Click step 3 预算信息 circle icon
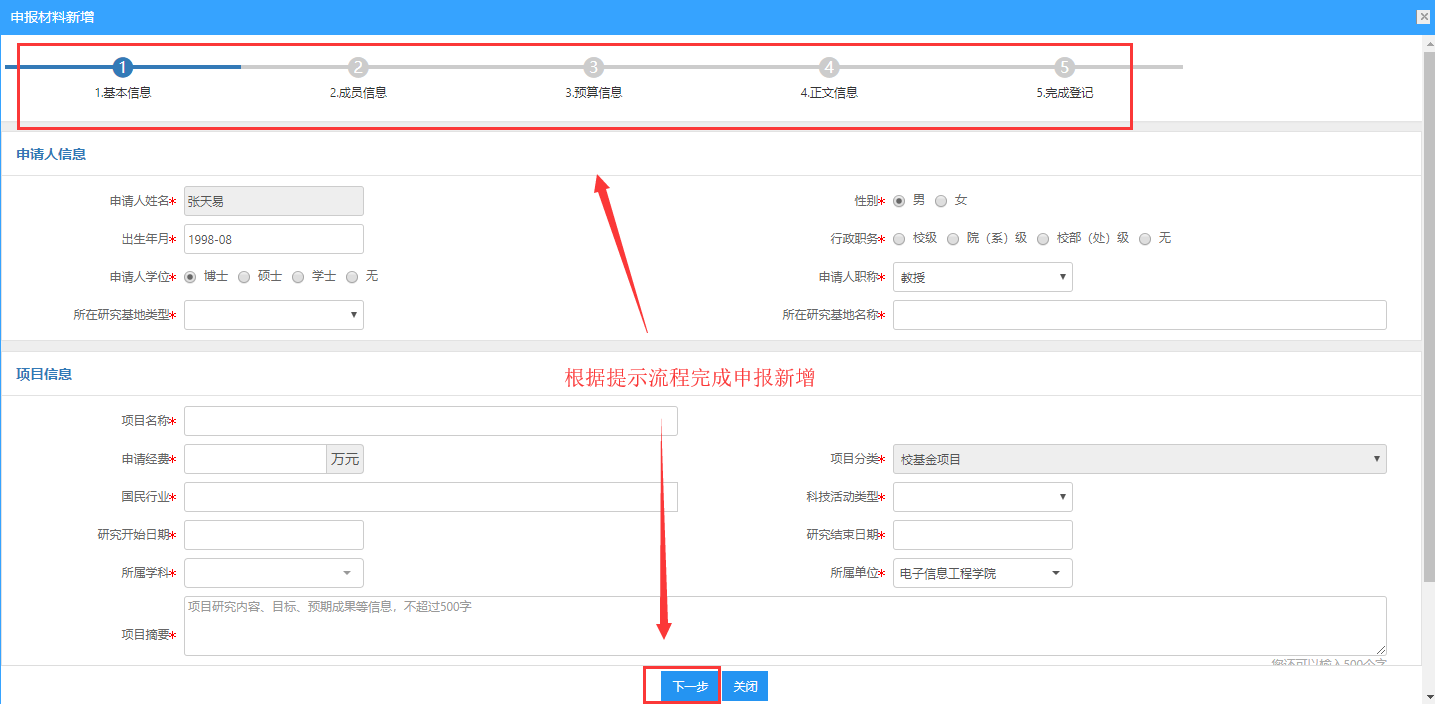1435x704 pixels. (x=594, y=67)
